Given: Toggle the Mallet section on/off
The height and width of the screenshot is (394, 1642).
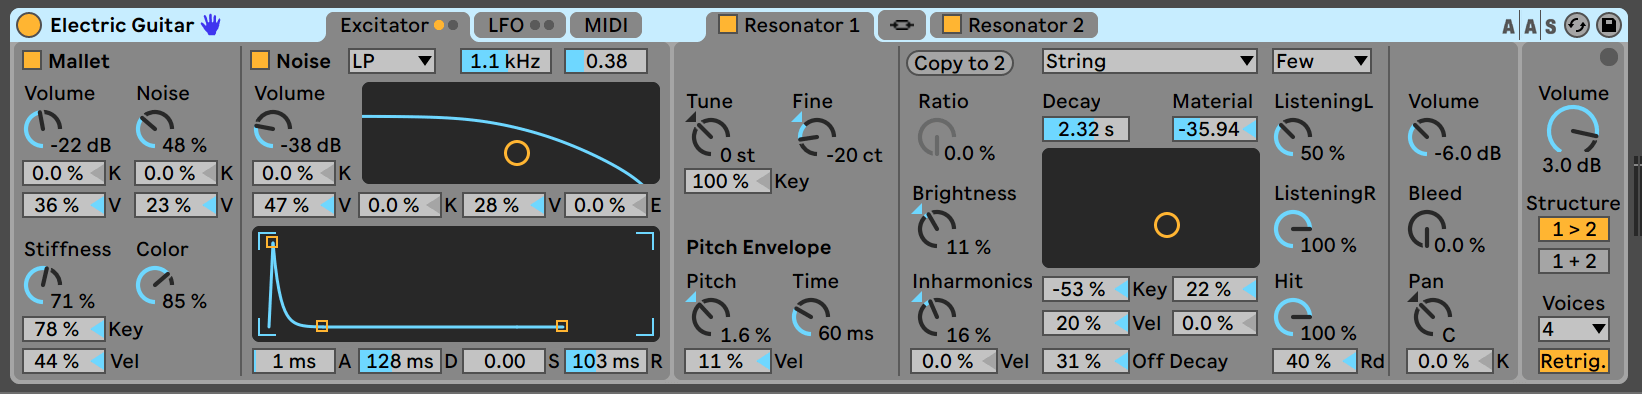Looking at the screenshot, I should [x=32, y=60].
